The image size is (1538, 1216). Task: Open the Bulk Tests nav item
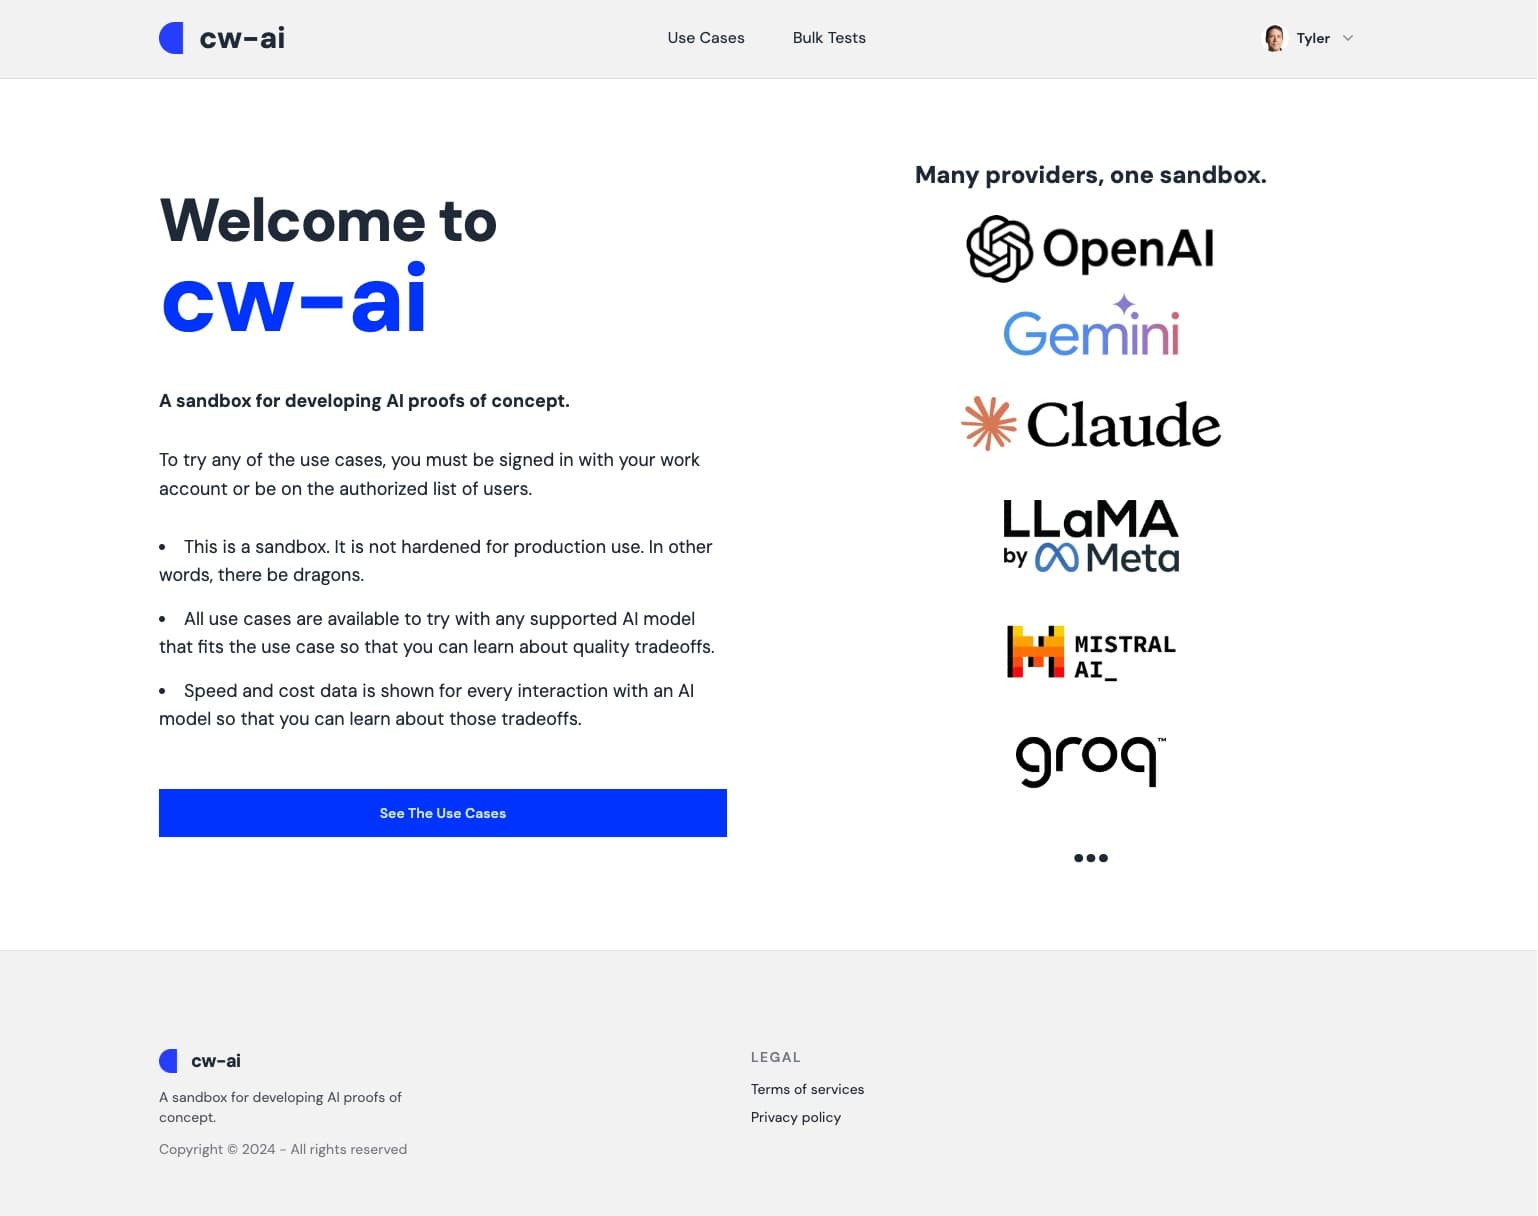click(x=829, y=38)
